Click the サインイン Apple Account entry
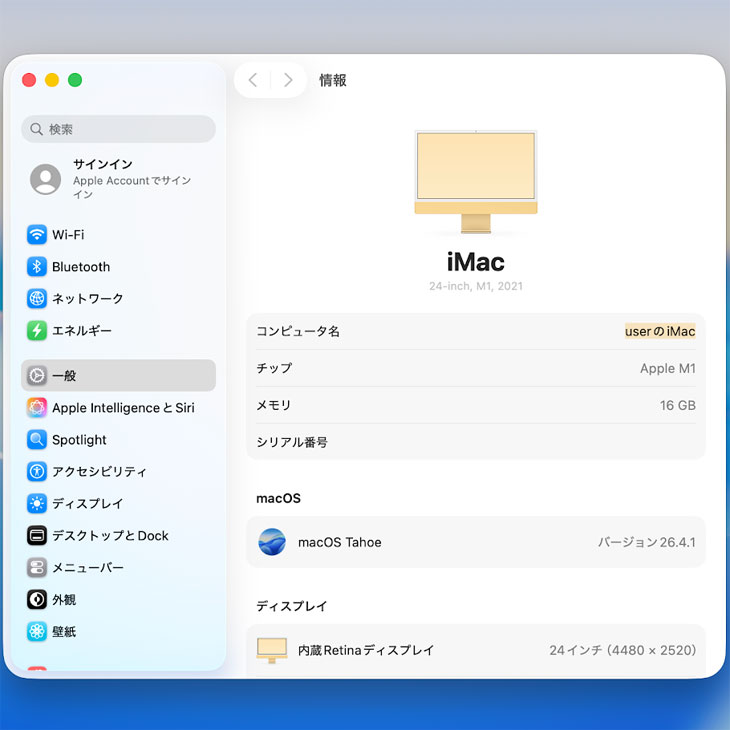730x730 pixels. pyautogui.click(x=118, y=180)
